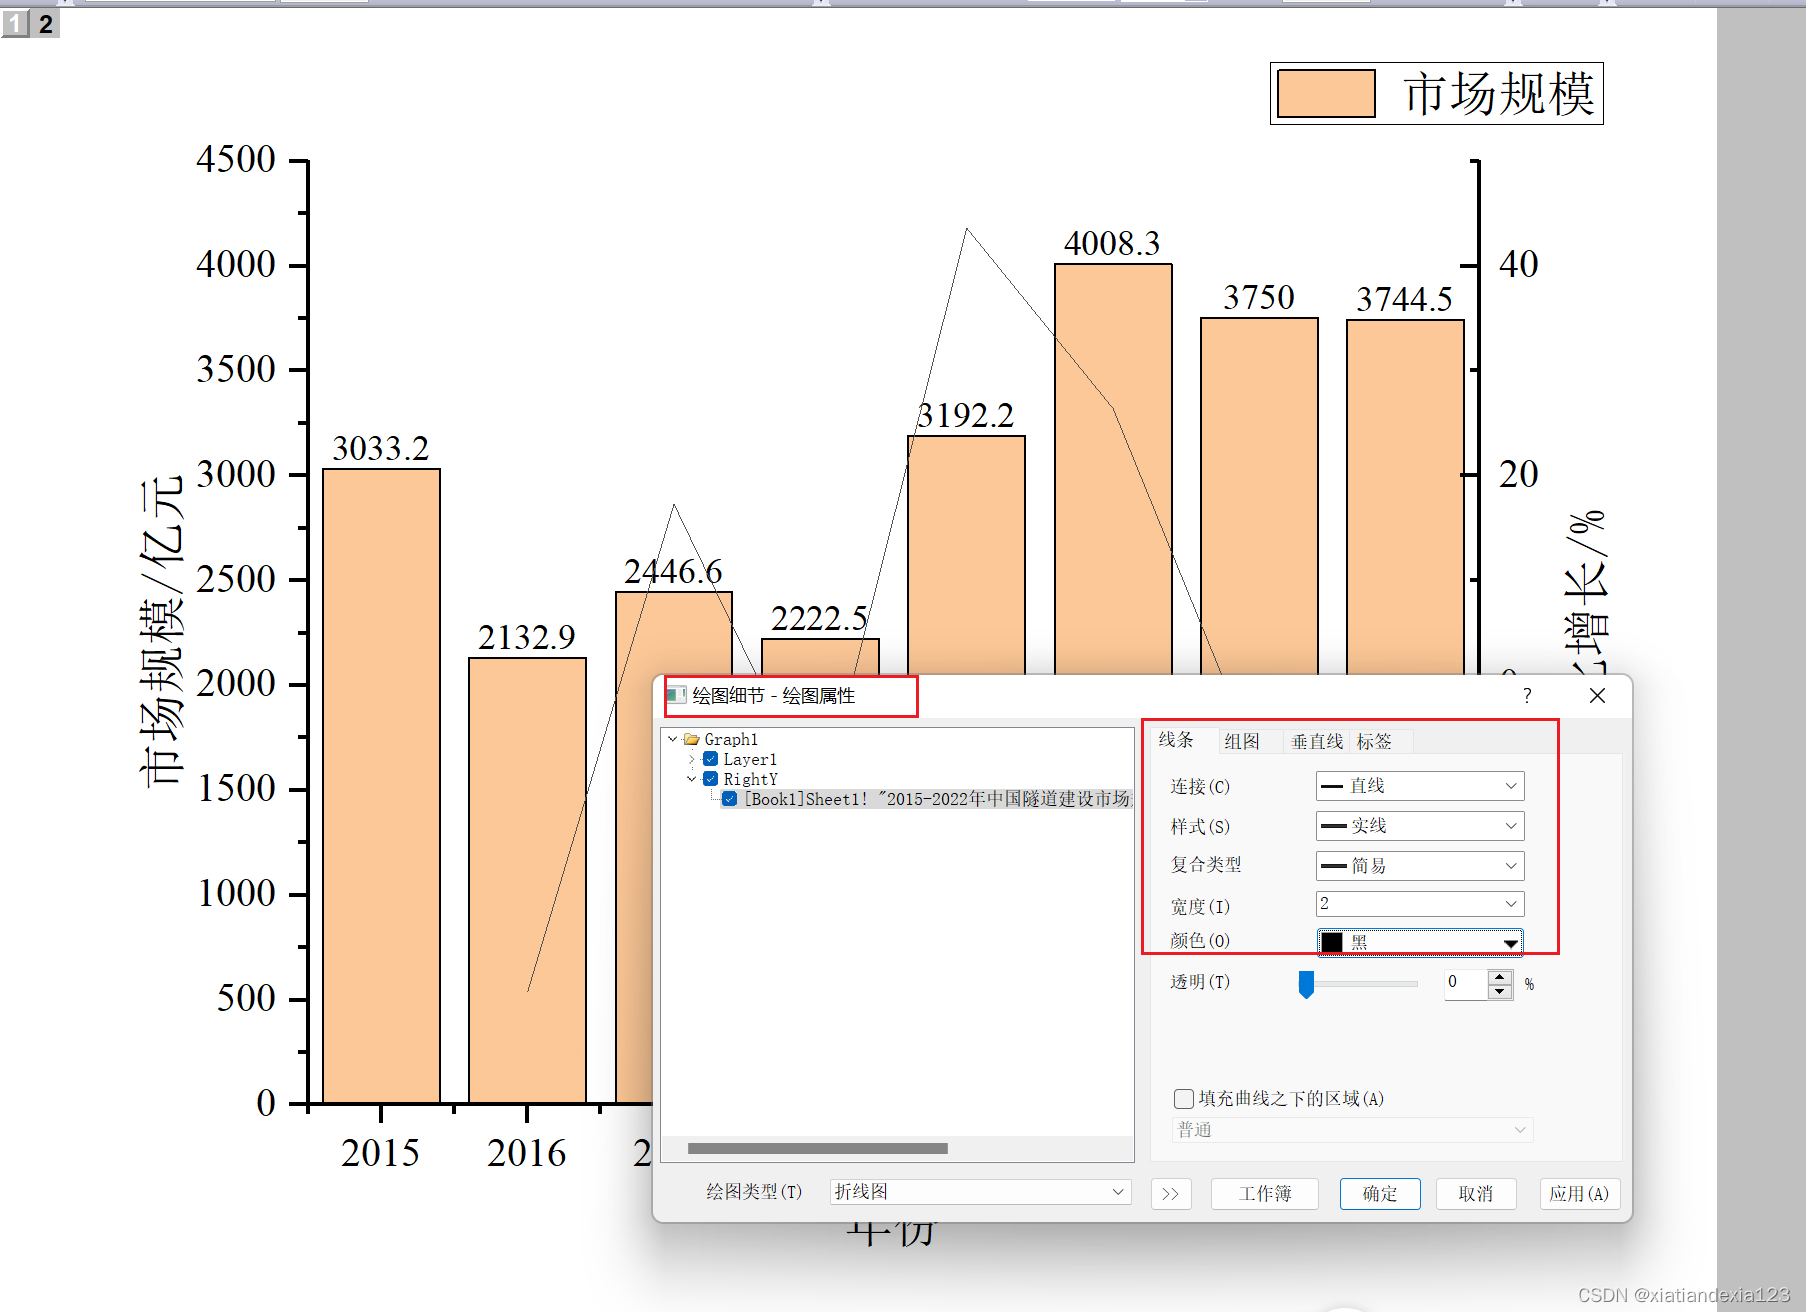The height and width of the screenshot is (1312, 1806).
Task: Click the 4500 left axis tick label
Action: 236,159
